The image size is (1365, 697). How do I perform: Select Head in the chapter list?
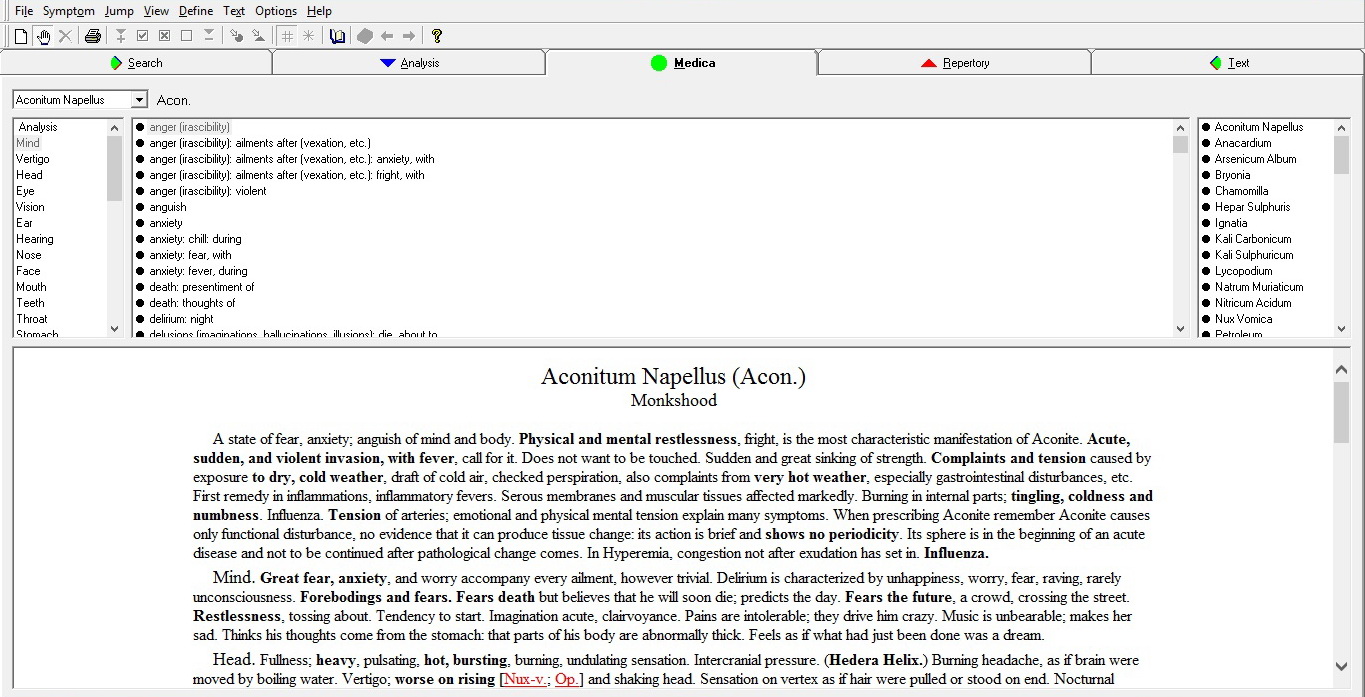tap(29, 175)
